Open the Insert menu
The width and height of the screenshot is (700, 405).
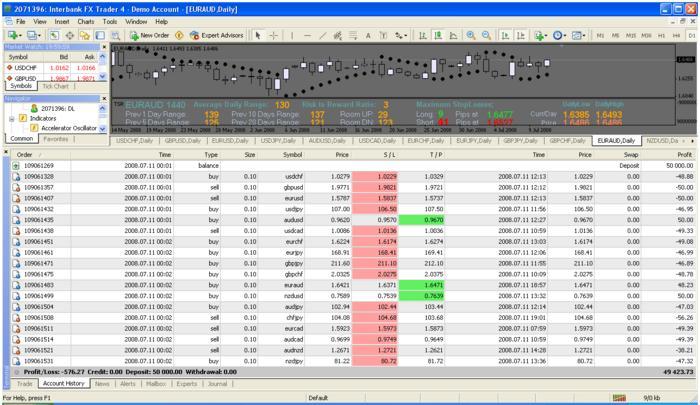click(x=62, y=21)
